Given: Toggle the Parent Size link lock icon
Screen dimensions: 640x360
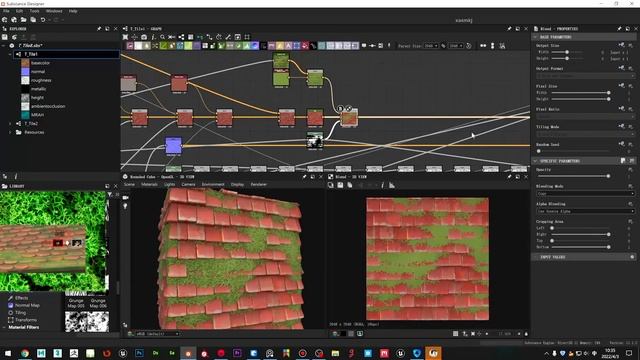Looking at the screenshot, I should point(444,46).
